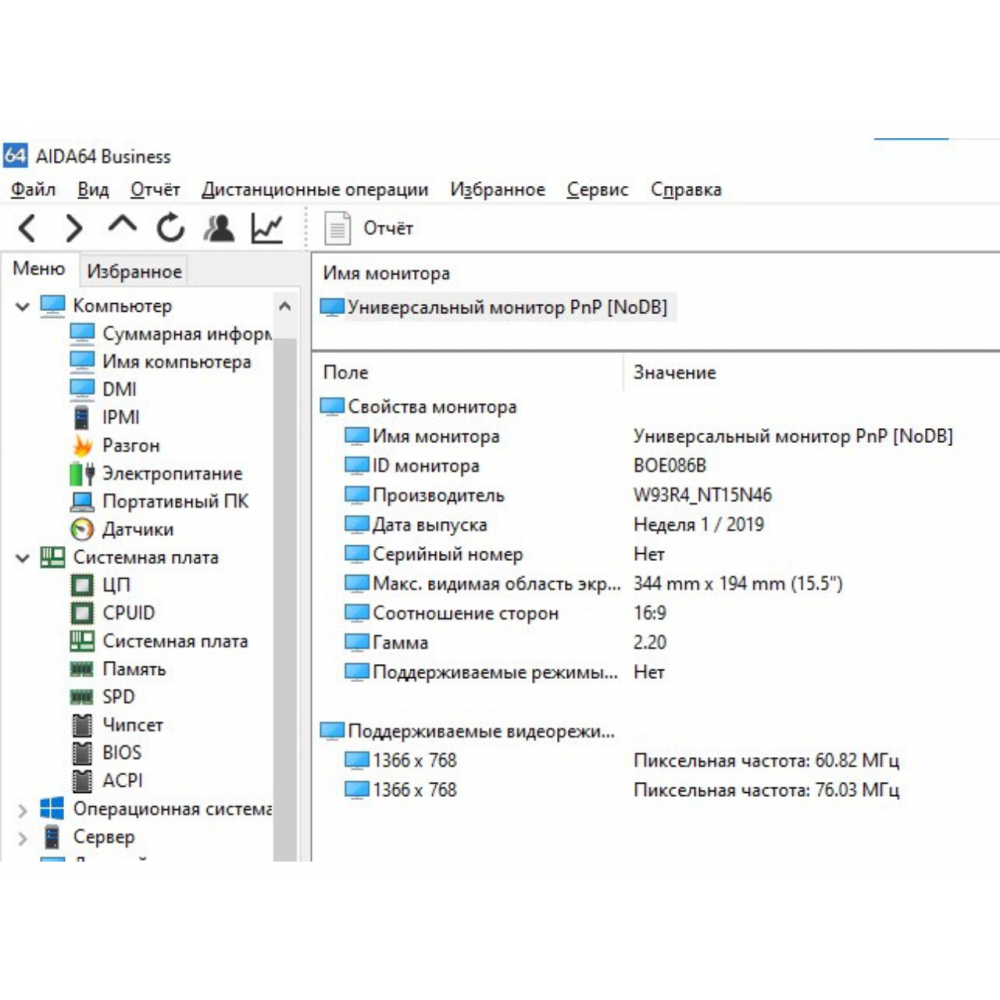Open user management with the person icon
The image size is (1000, 1000).
(x=219, y=228)
